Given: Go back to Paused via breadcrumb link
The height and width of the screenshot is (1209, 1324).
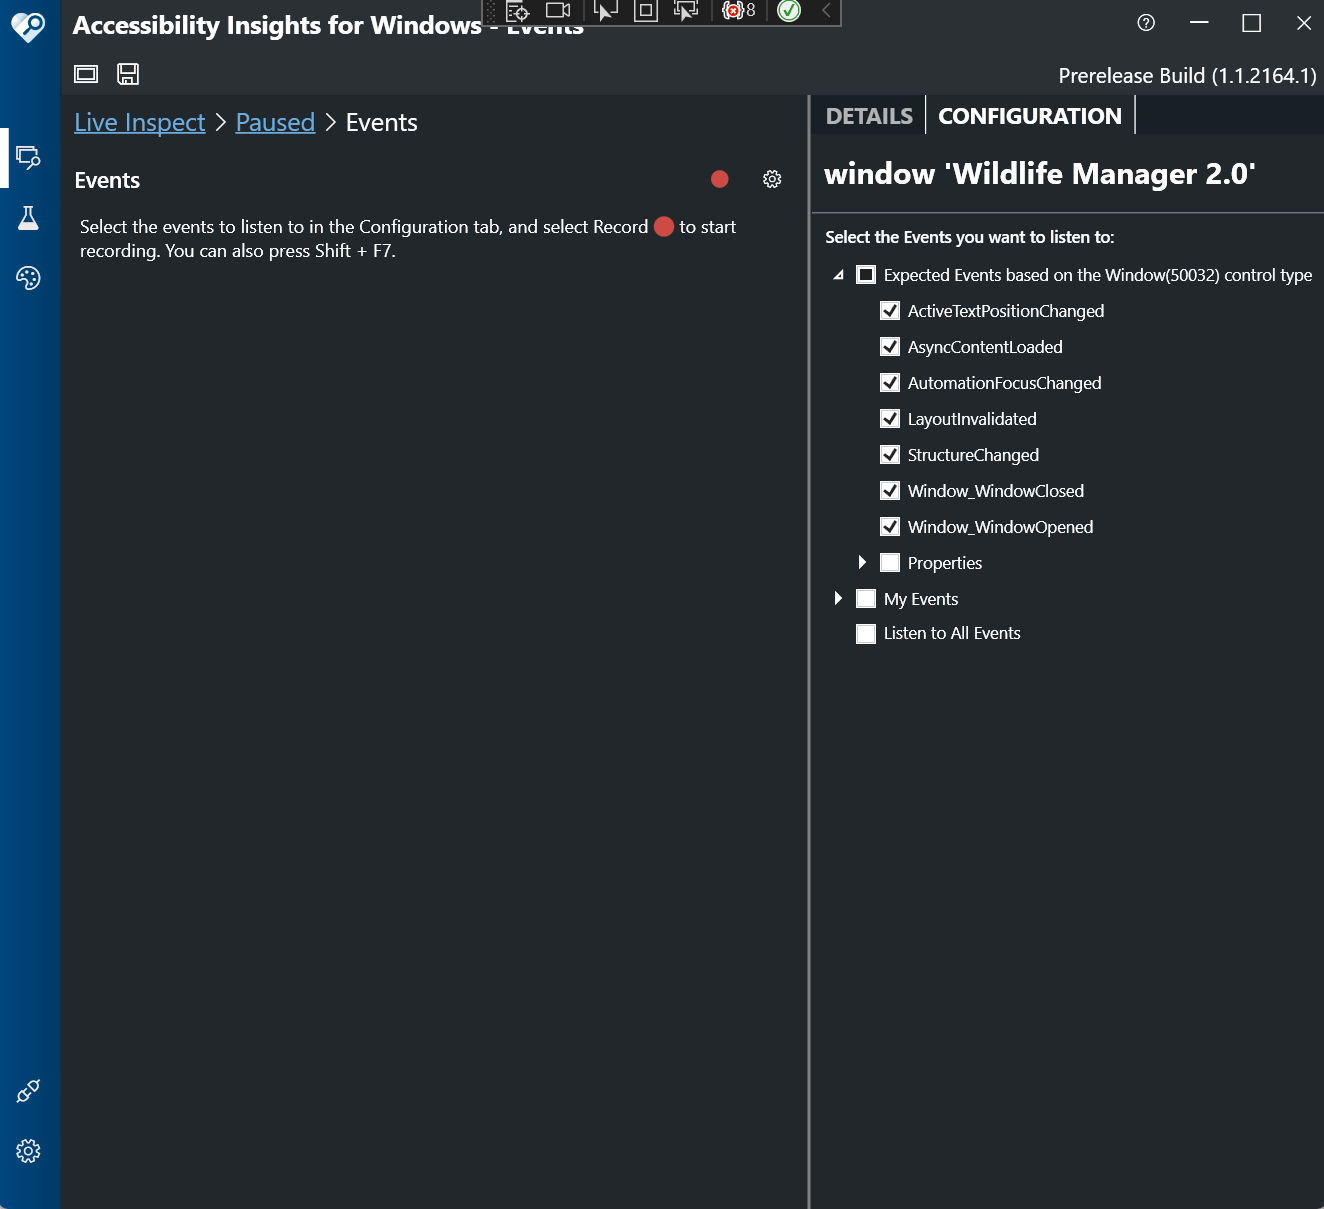Looking at the screenshot, I should 275,121.
